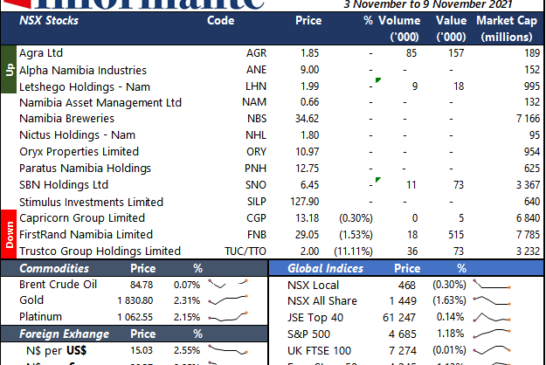546x365 pixels.
Task: Click 'Oryx Properties Limited' name
Action: tap(79, 152)
